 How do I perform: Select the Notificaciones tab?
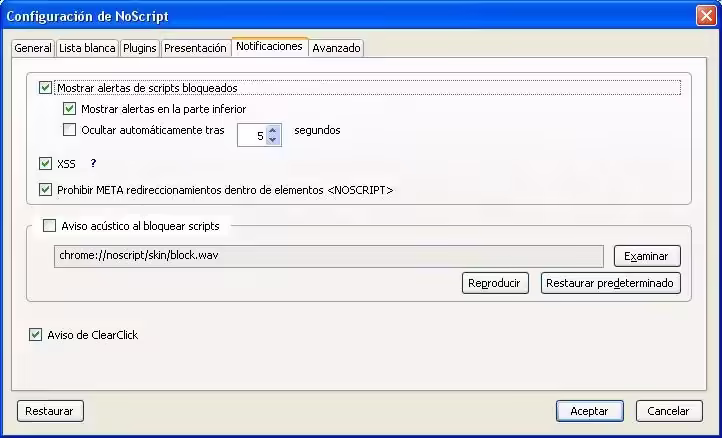pyautogui.click(x=269, y=47)
